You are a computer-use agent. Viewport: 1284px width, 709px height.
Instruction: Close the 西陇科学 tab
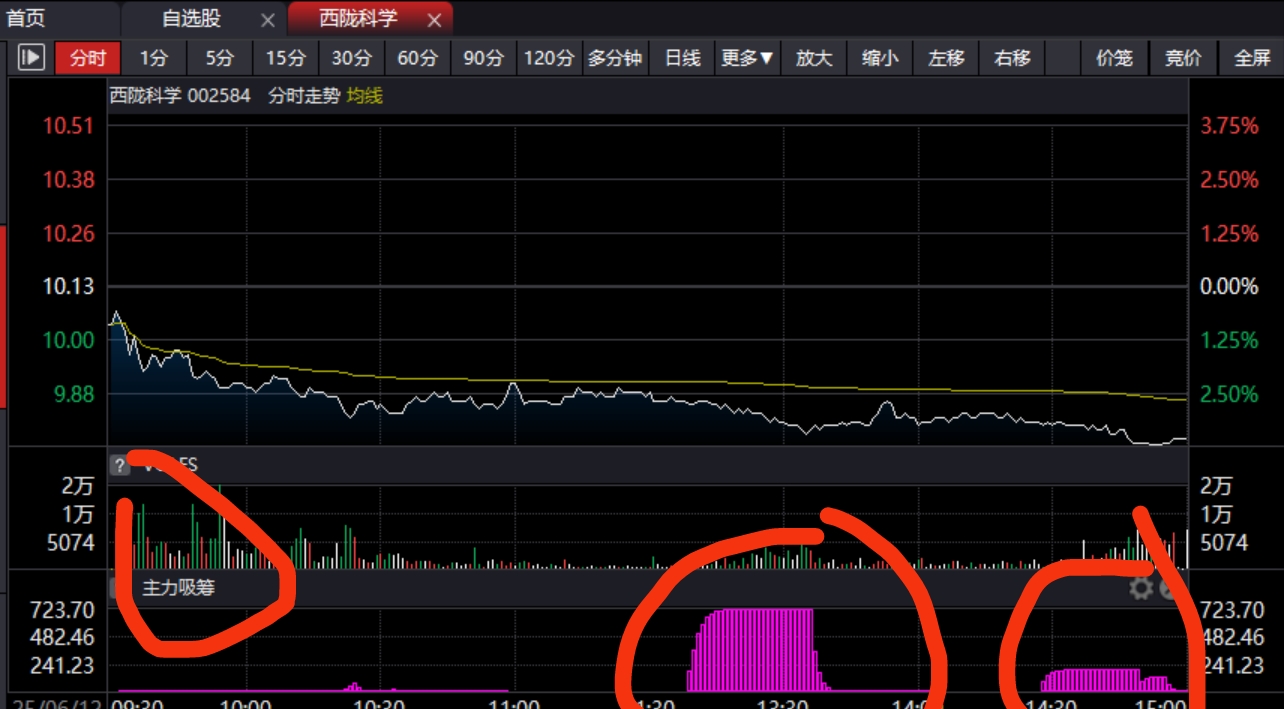433,20
